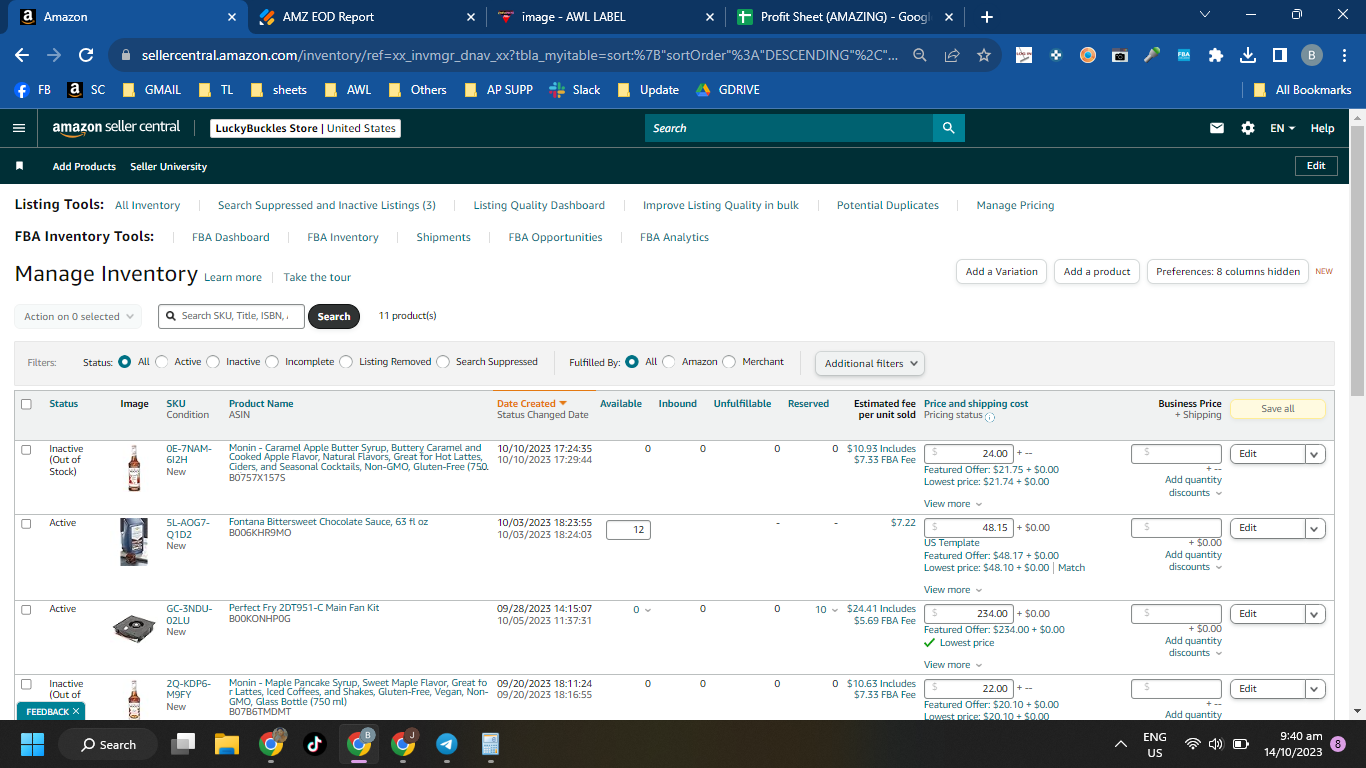
Task: Click the camera screenshot extension icon
Action: [x=1120, y=56]
